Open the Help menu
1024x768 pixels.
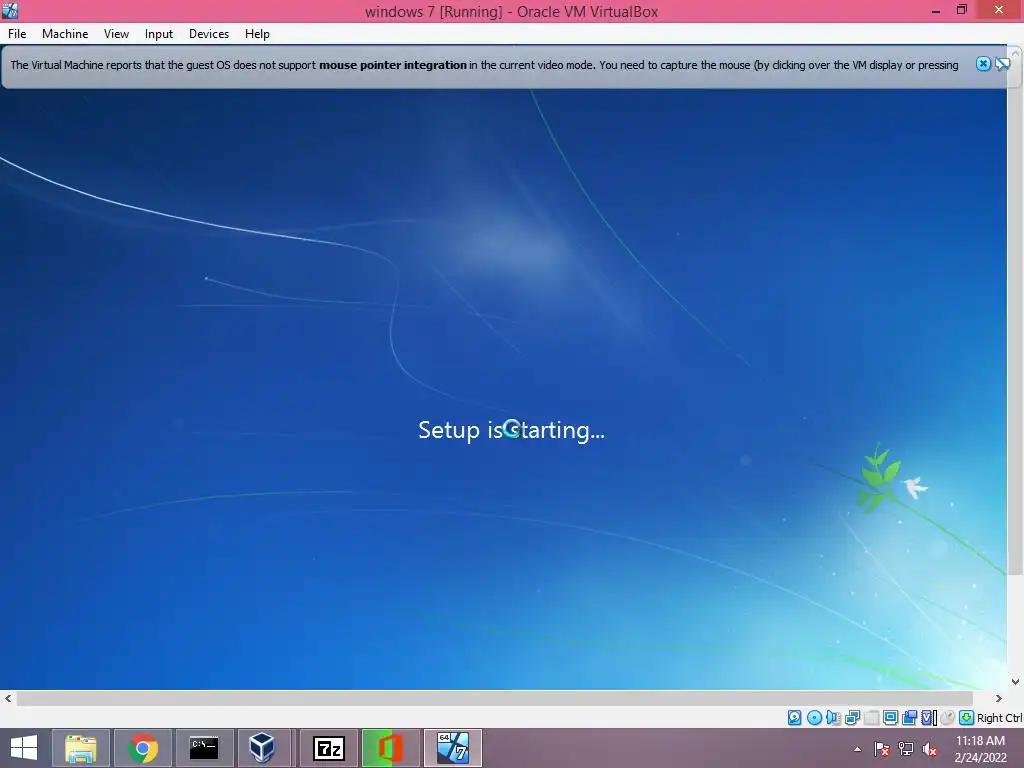point(257,34)
